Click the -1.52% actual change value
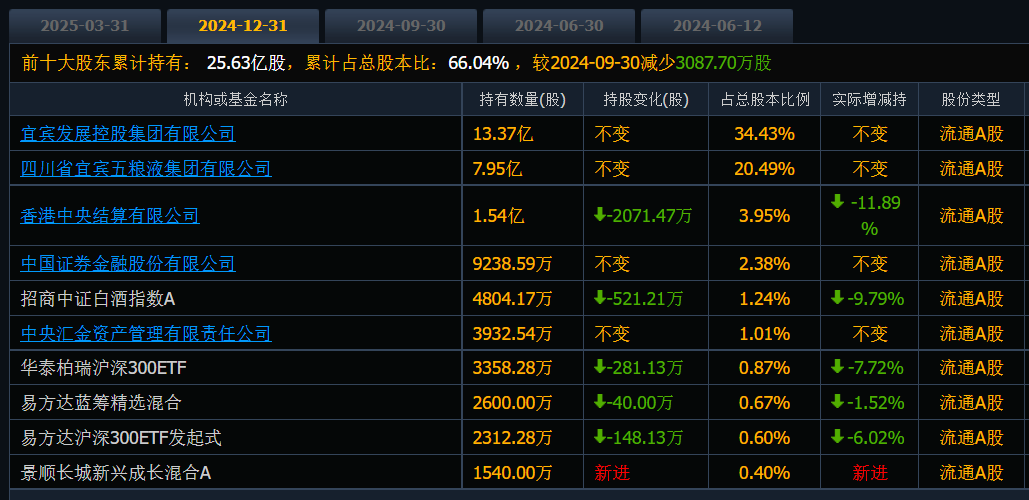This screenshot has height=500, width=1029. point(868,403)
